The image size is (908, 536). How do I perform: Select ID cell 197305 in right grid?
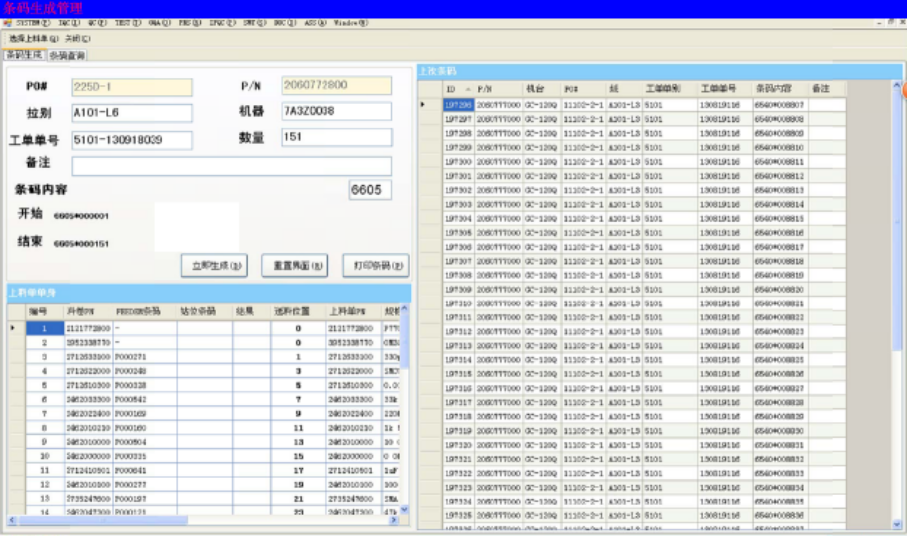pyautogui.click(x=459, y=233)
